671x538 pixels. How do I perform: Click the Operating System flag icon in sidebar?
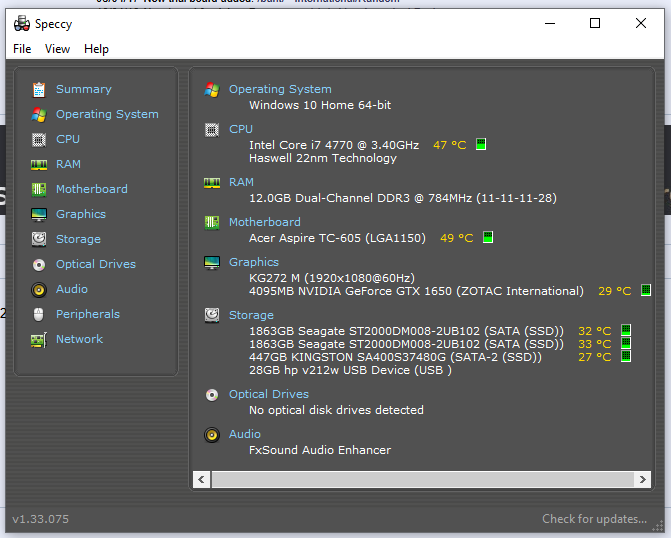[x=39, y=115]
